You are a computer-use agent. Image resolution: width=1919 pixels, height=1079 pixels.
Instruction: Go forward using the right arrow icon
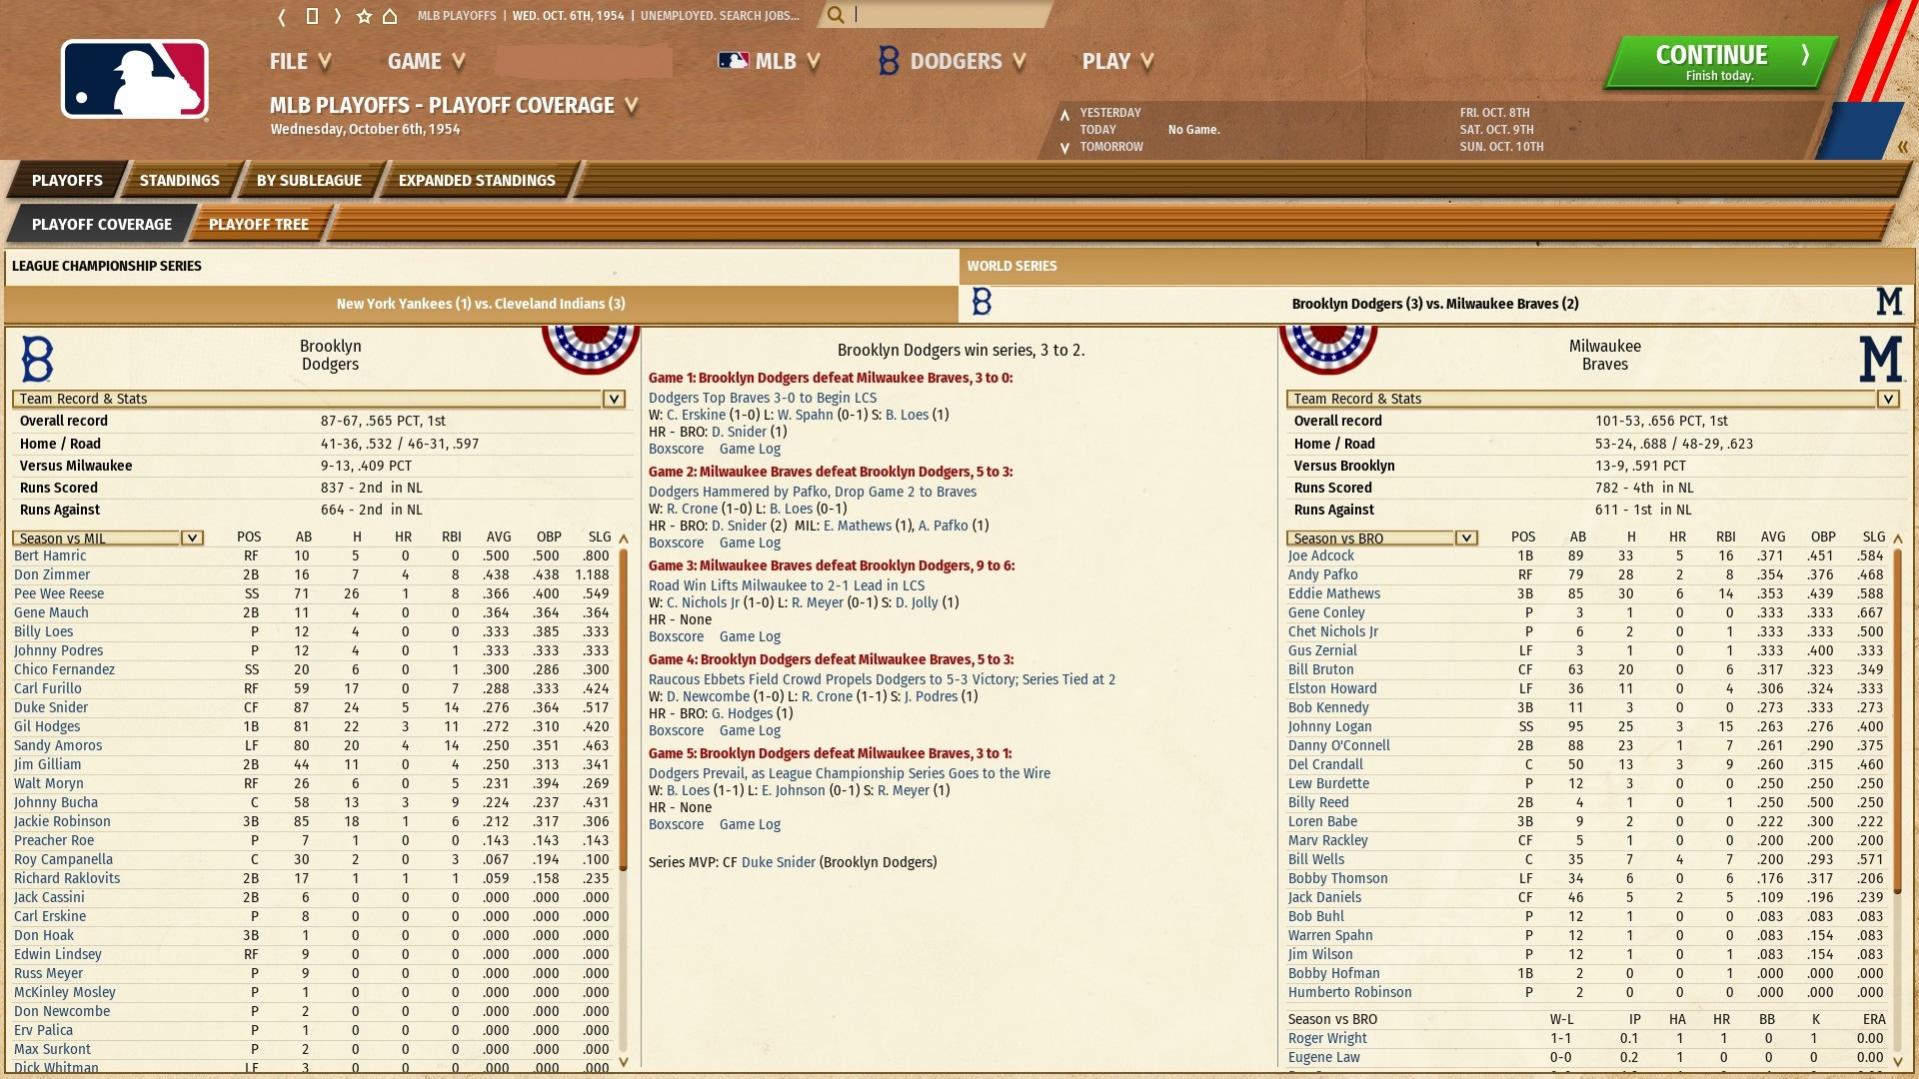tap(338, 16)
